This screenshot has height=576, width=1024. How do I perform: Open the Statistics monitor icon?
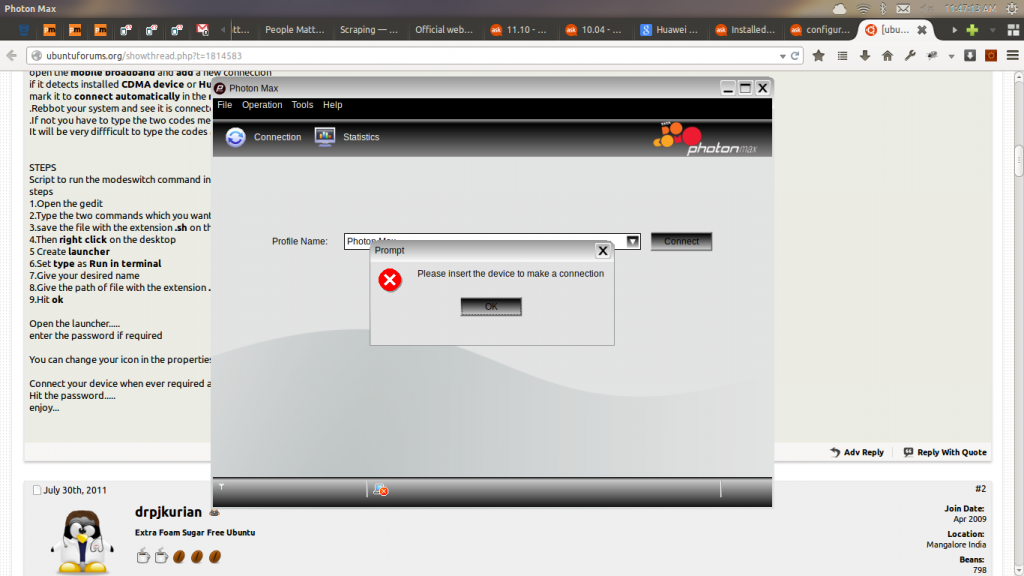(325, 136)
